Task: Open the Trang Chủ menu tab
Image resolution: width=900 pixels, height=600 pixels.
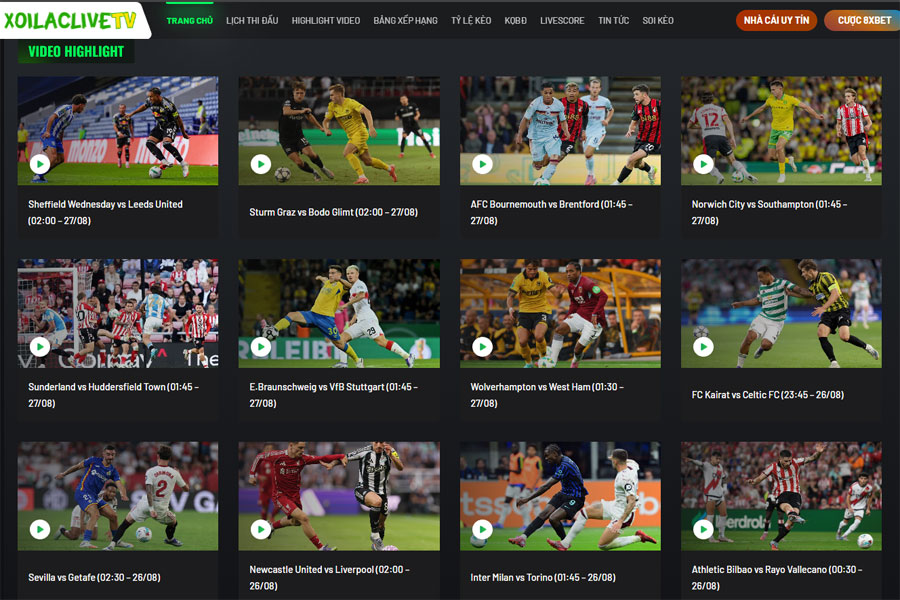Action: click(x=189, y=20)
